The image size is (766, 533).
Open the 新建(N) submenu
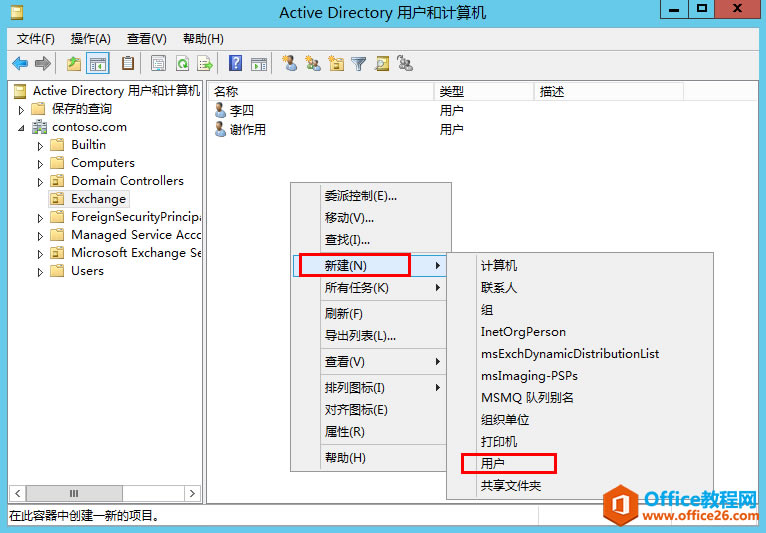coord(371,265)
